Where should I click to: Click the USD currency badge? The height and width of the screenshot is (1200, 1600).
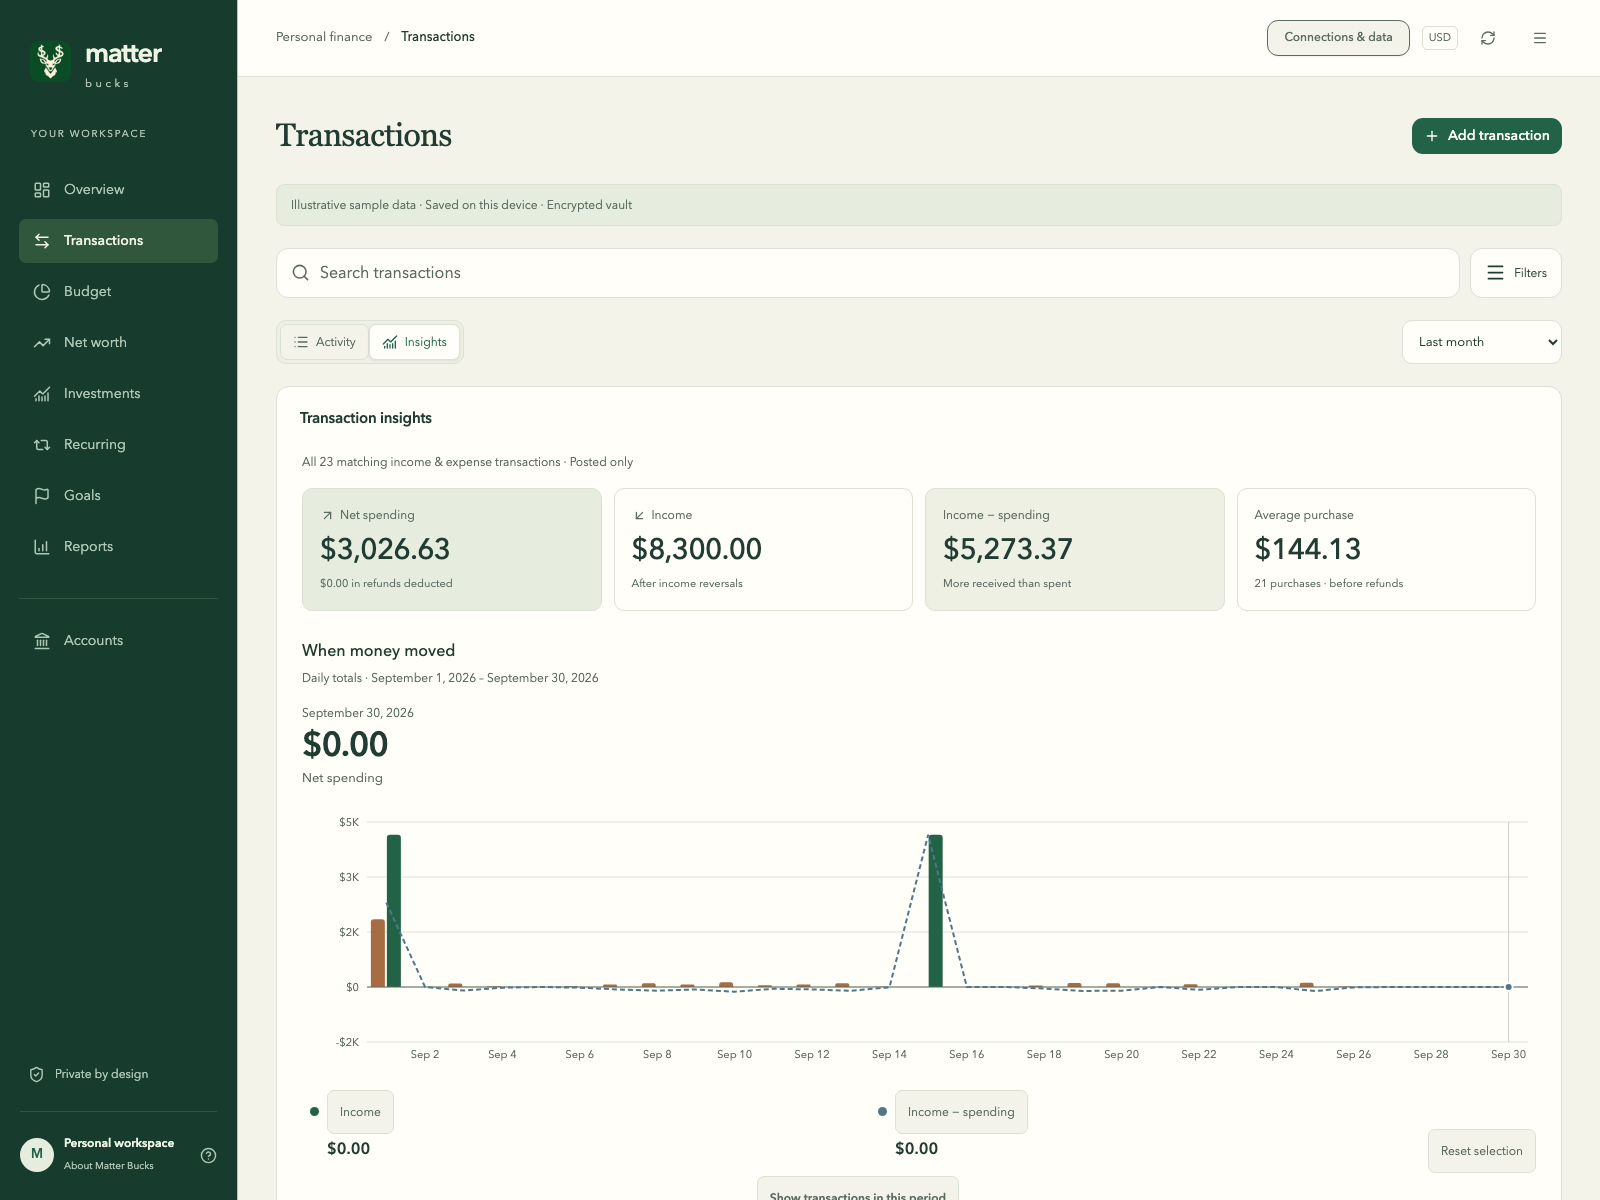coord(1440,38)
